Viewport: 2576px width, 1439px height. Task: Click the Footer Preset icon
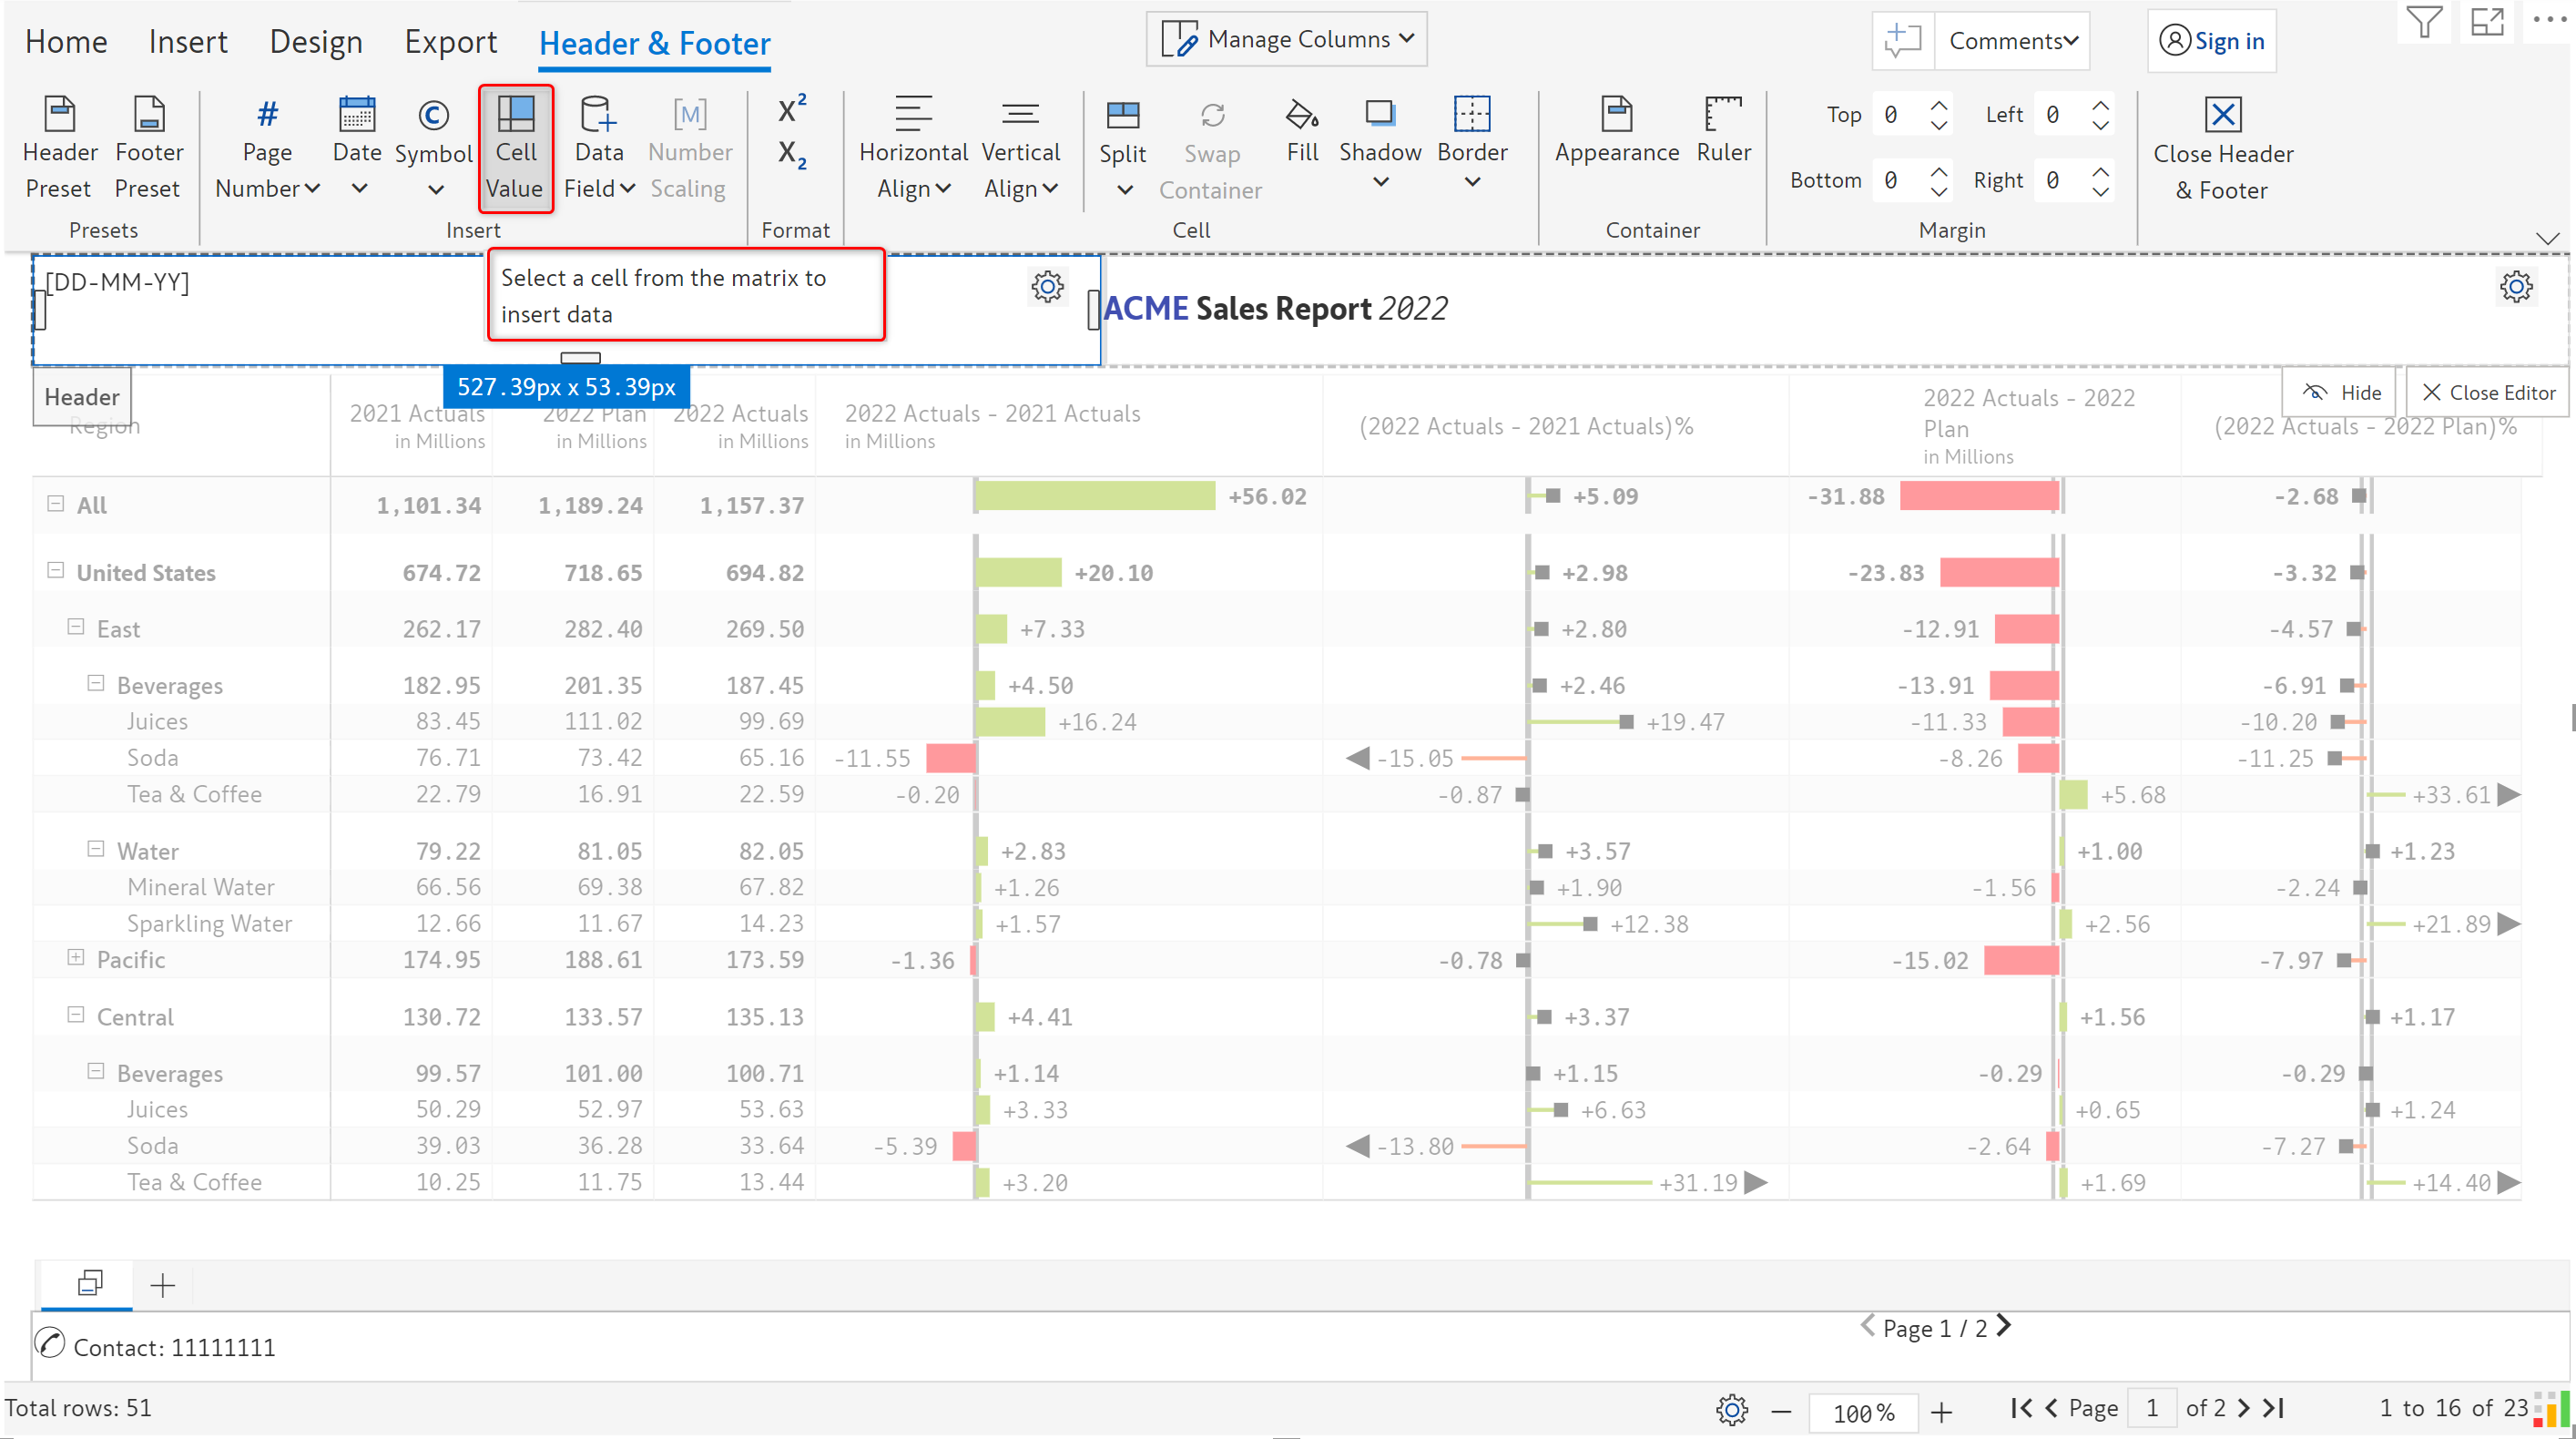coord(148,115)
